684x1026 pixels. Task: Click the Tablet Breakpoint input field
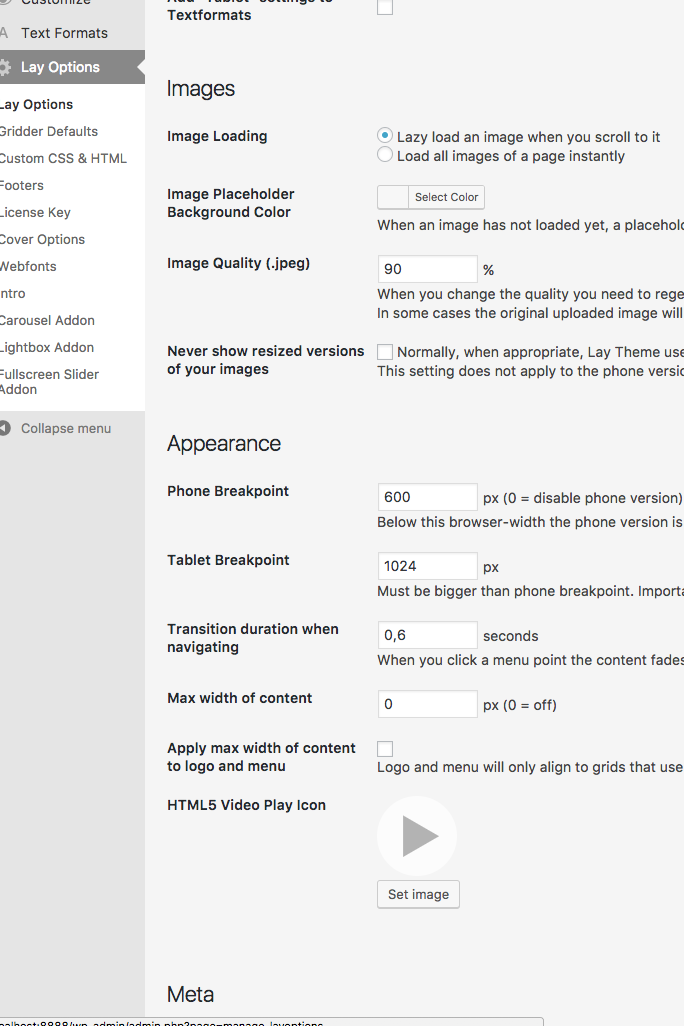pos(427,566)
